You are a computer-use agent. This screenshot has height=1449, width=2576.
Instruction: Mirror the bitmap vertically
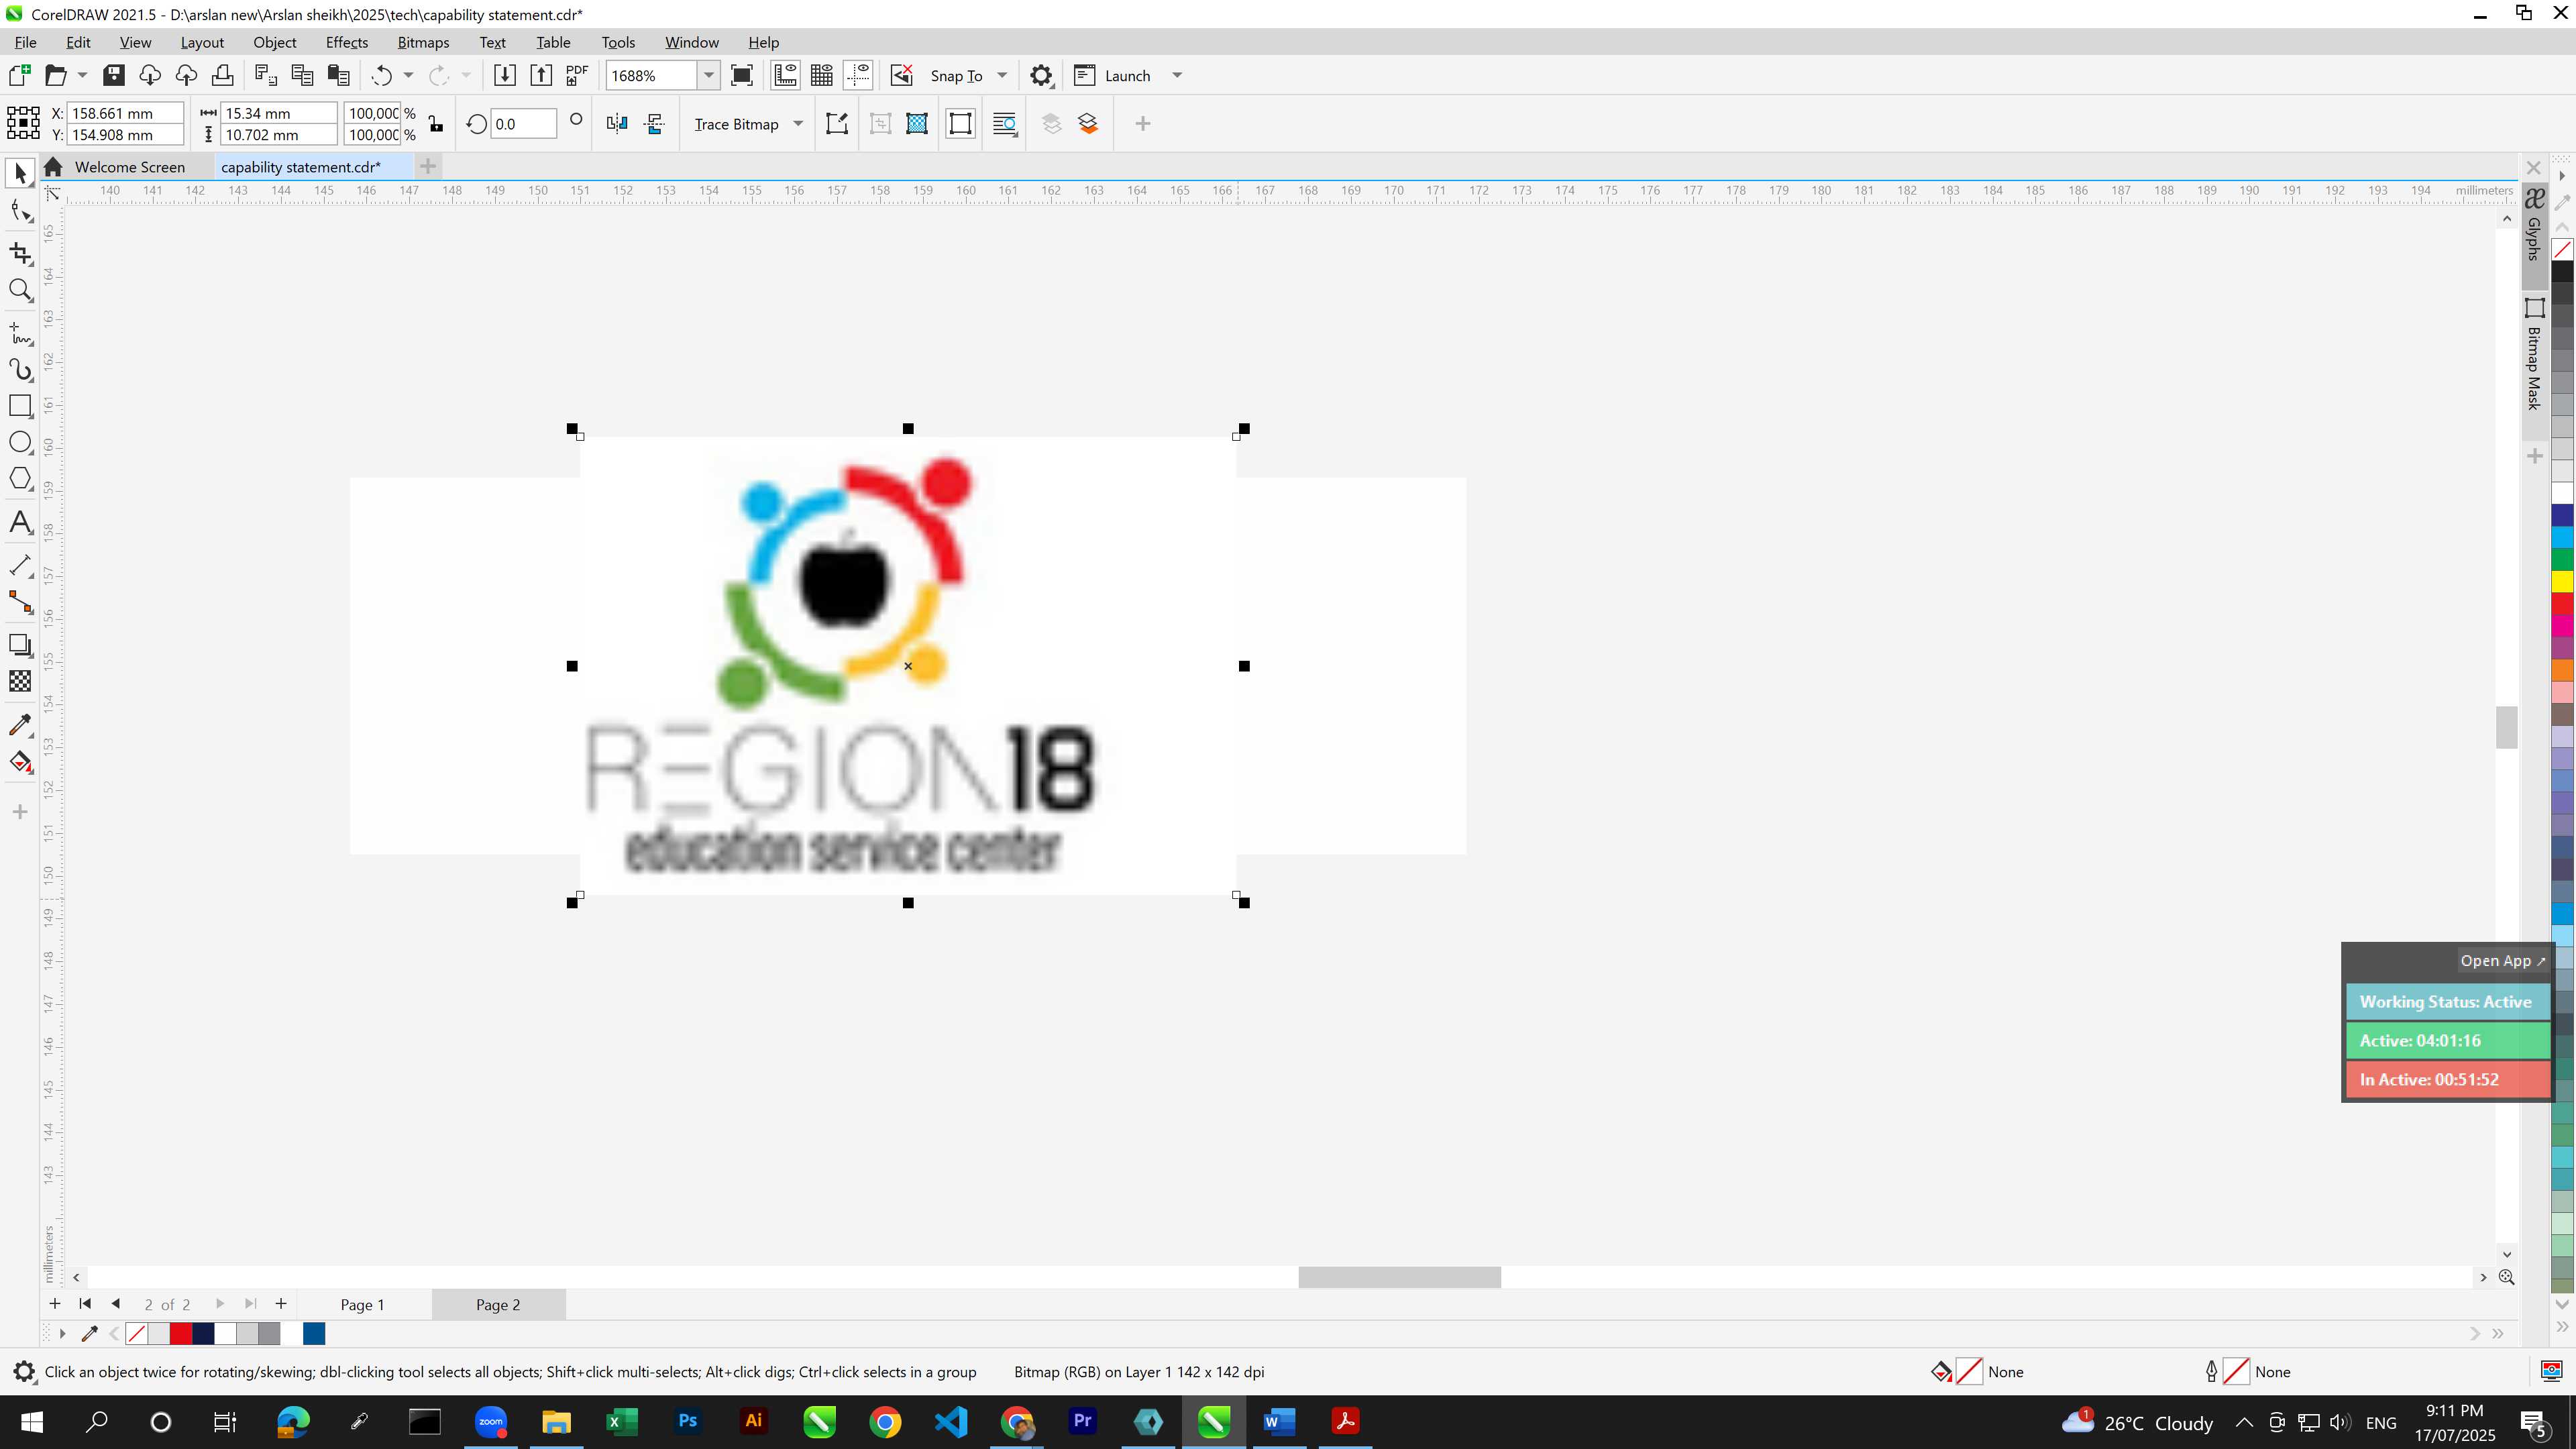[x=655, y=124]
